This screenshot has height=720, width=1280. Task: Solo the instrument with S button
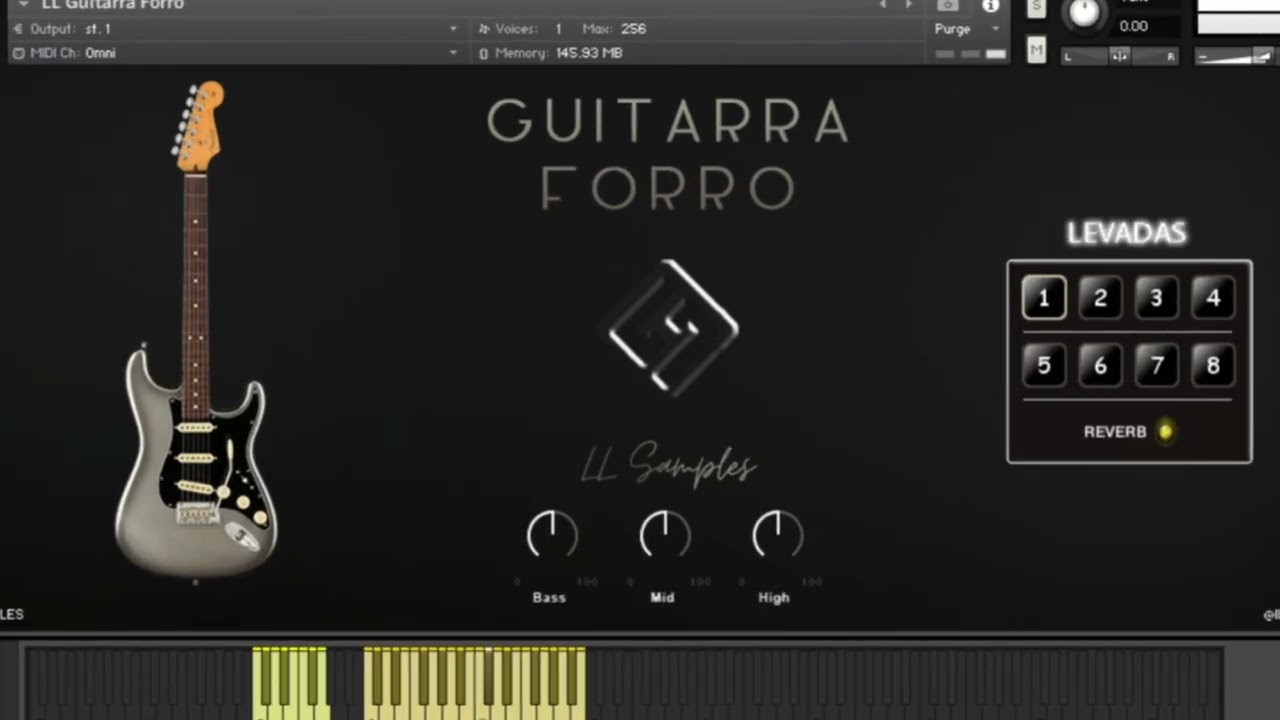pyautogui.click(x=1036, y=8)
